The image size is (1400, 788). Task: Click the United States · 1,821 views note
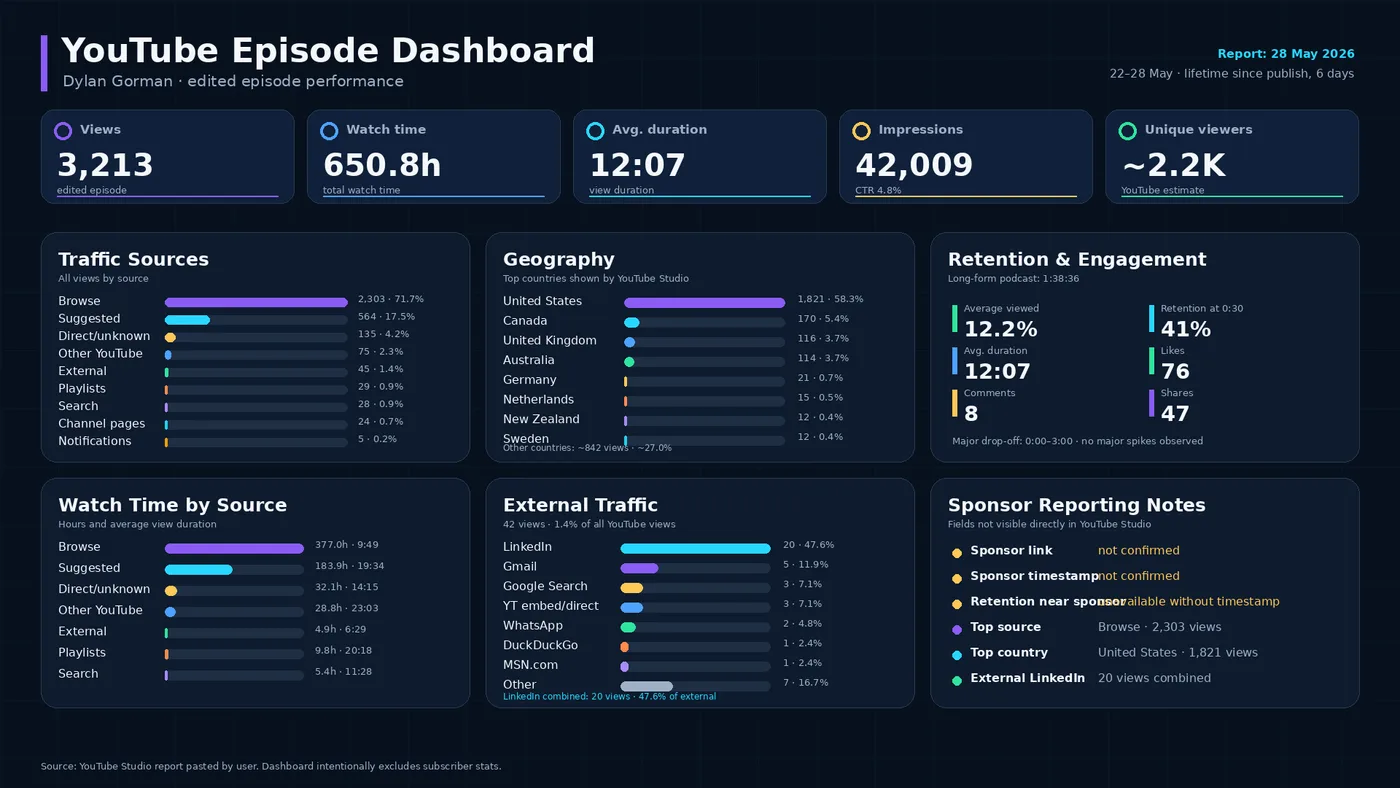(1178, 653)
